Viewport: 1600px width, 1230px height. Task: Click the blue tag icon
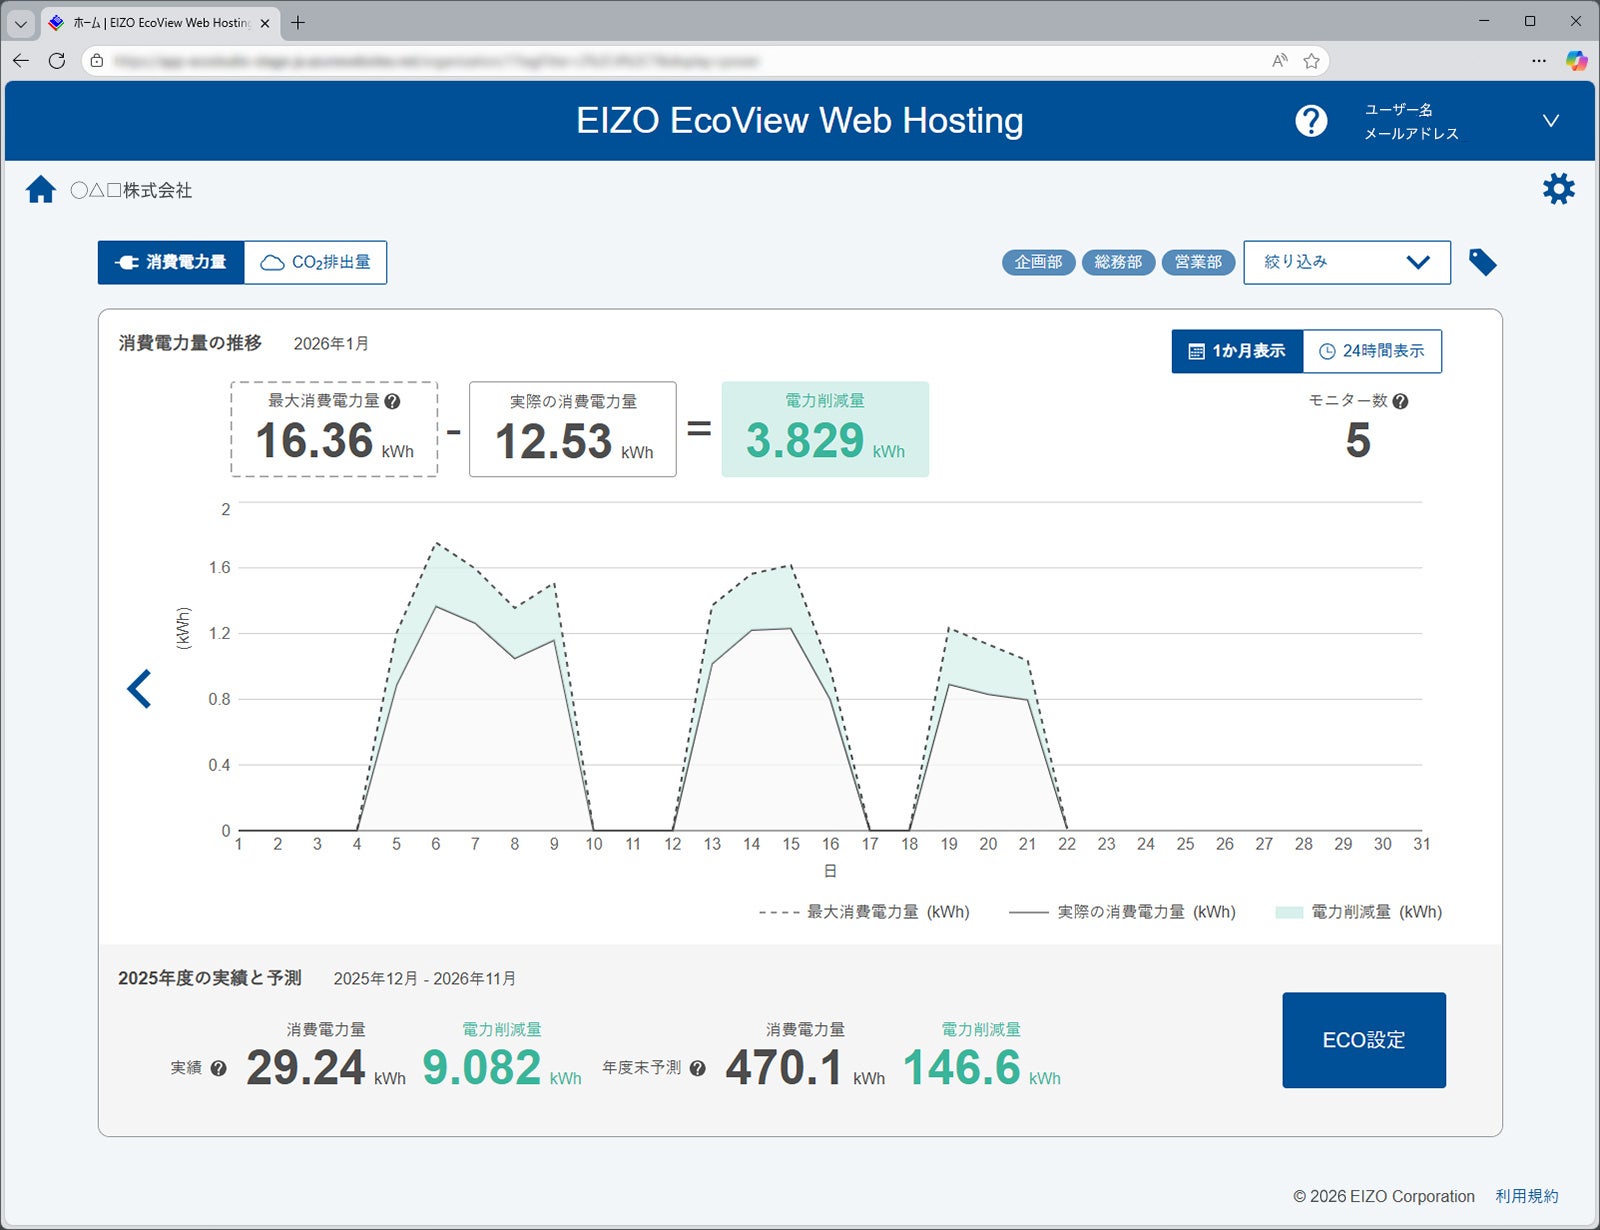pyautogui.click(x=1482, y=263)
